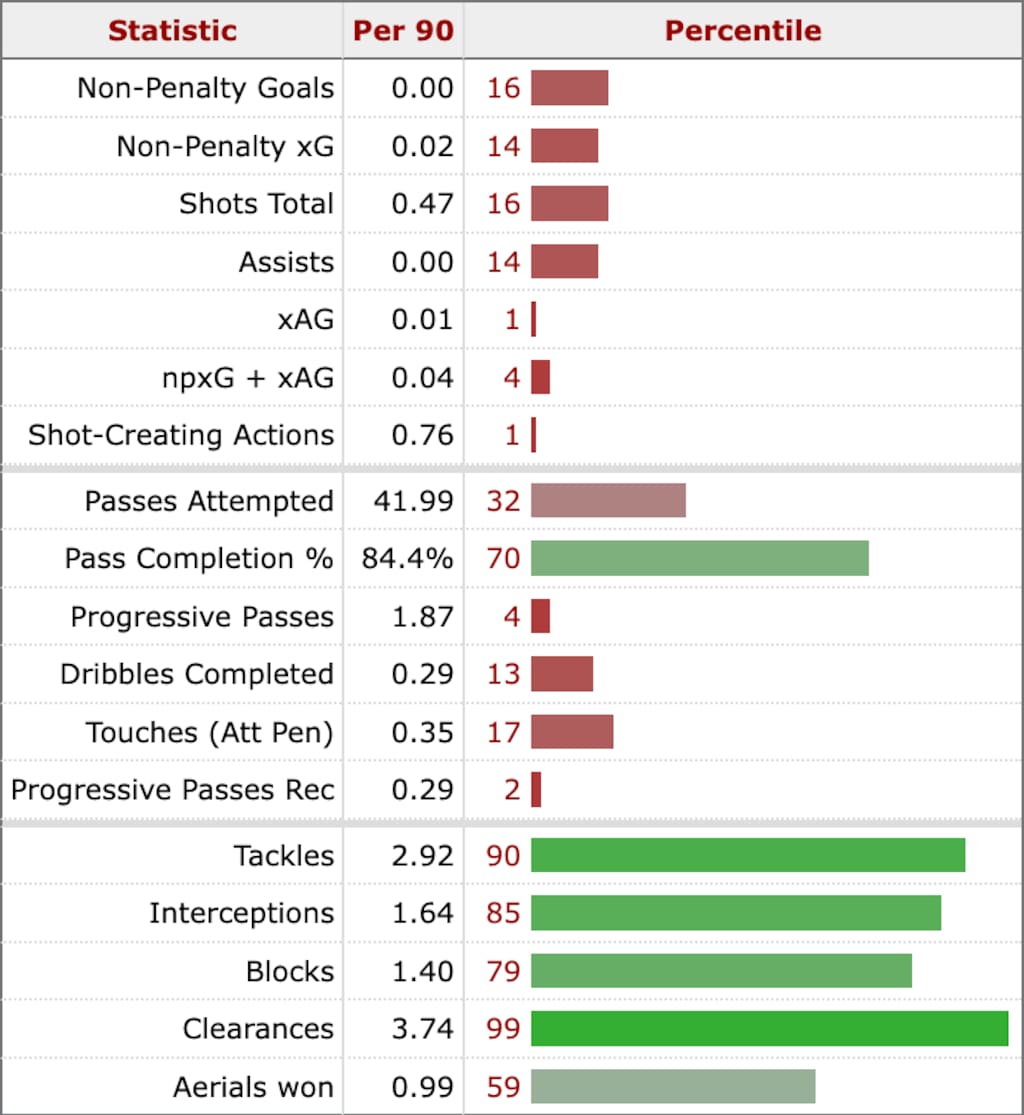Viewport: 1024px width, 1115px height.
Task: Select the Non-Penalty Goals statistic label
Action: (x=205, y=88)
